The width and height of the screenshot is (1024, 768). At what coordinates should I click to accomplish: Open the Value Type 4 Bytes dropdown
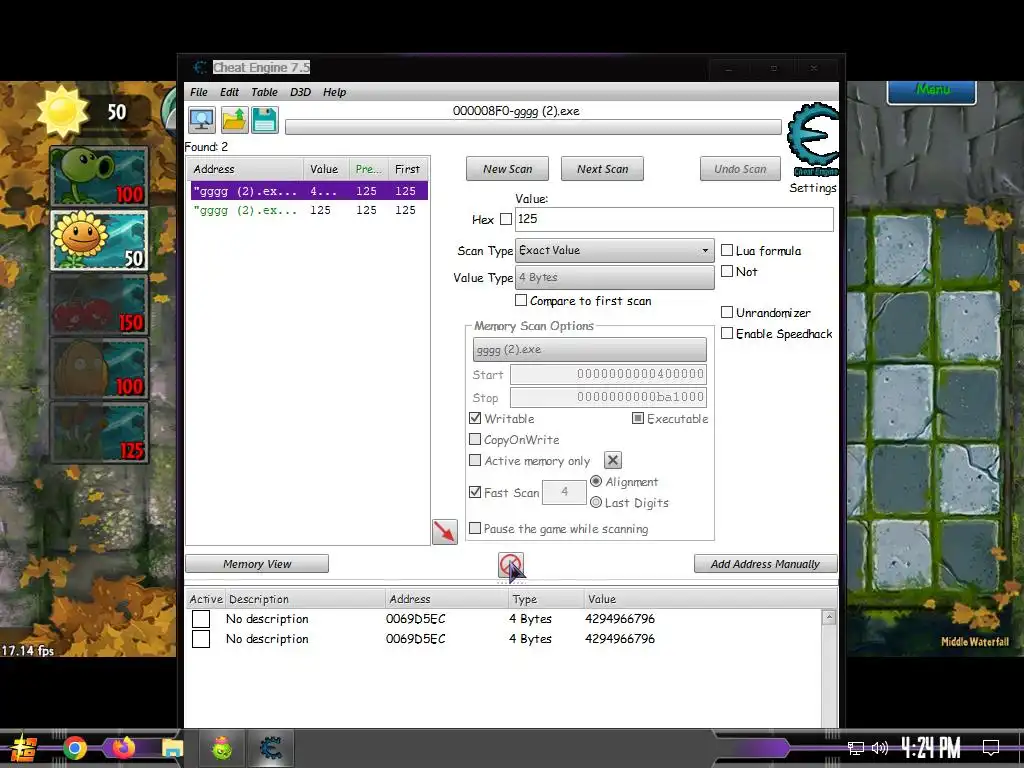(x=615, y=278)
